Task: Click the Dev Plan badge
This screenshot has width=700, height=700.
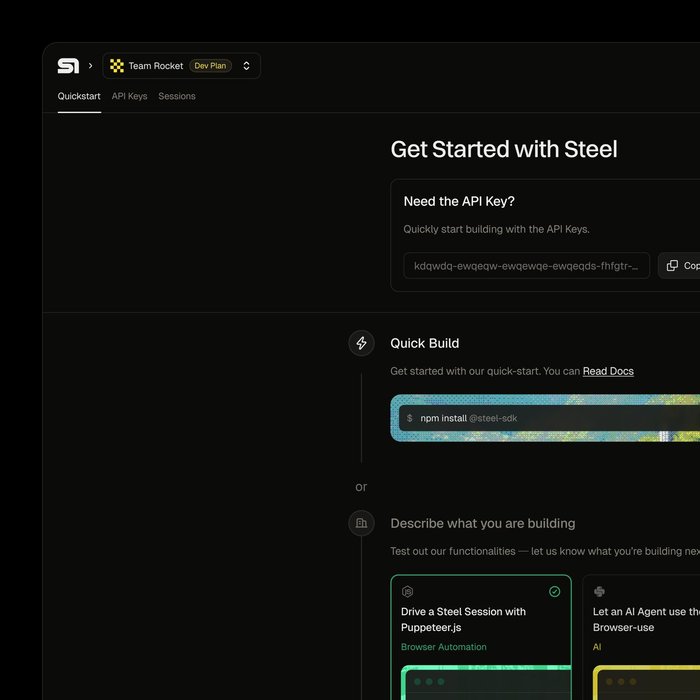Action: point(210,66)
